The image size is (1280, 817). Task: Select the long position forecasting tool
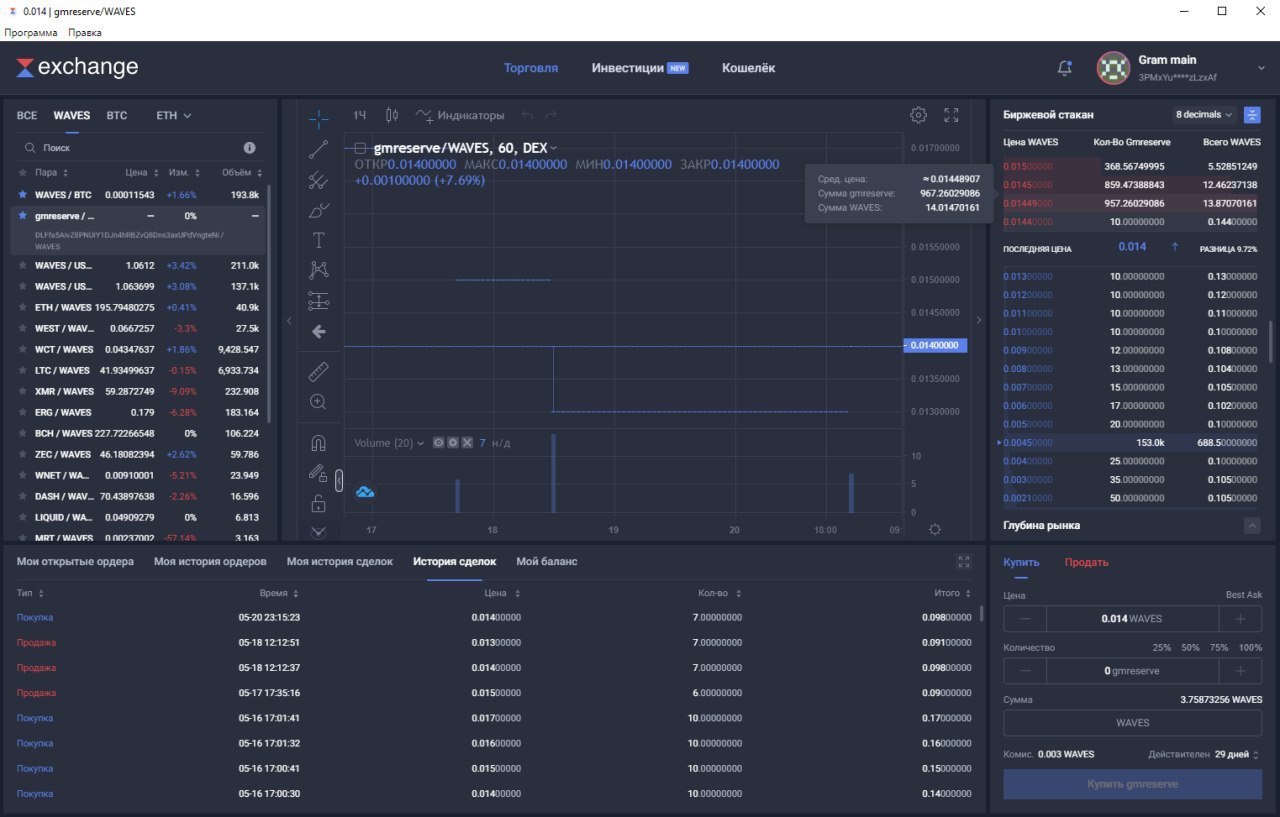pyautogui.click(x=318, y=300)
